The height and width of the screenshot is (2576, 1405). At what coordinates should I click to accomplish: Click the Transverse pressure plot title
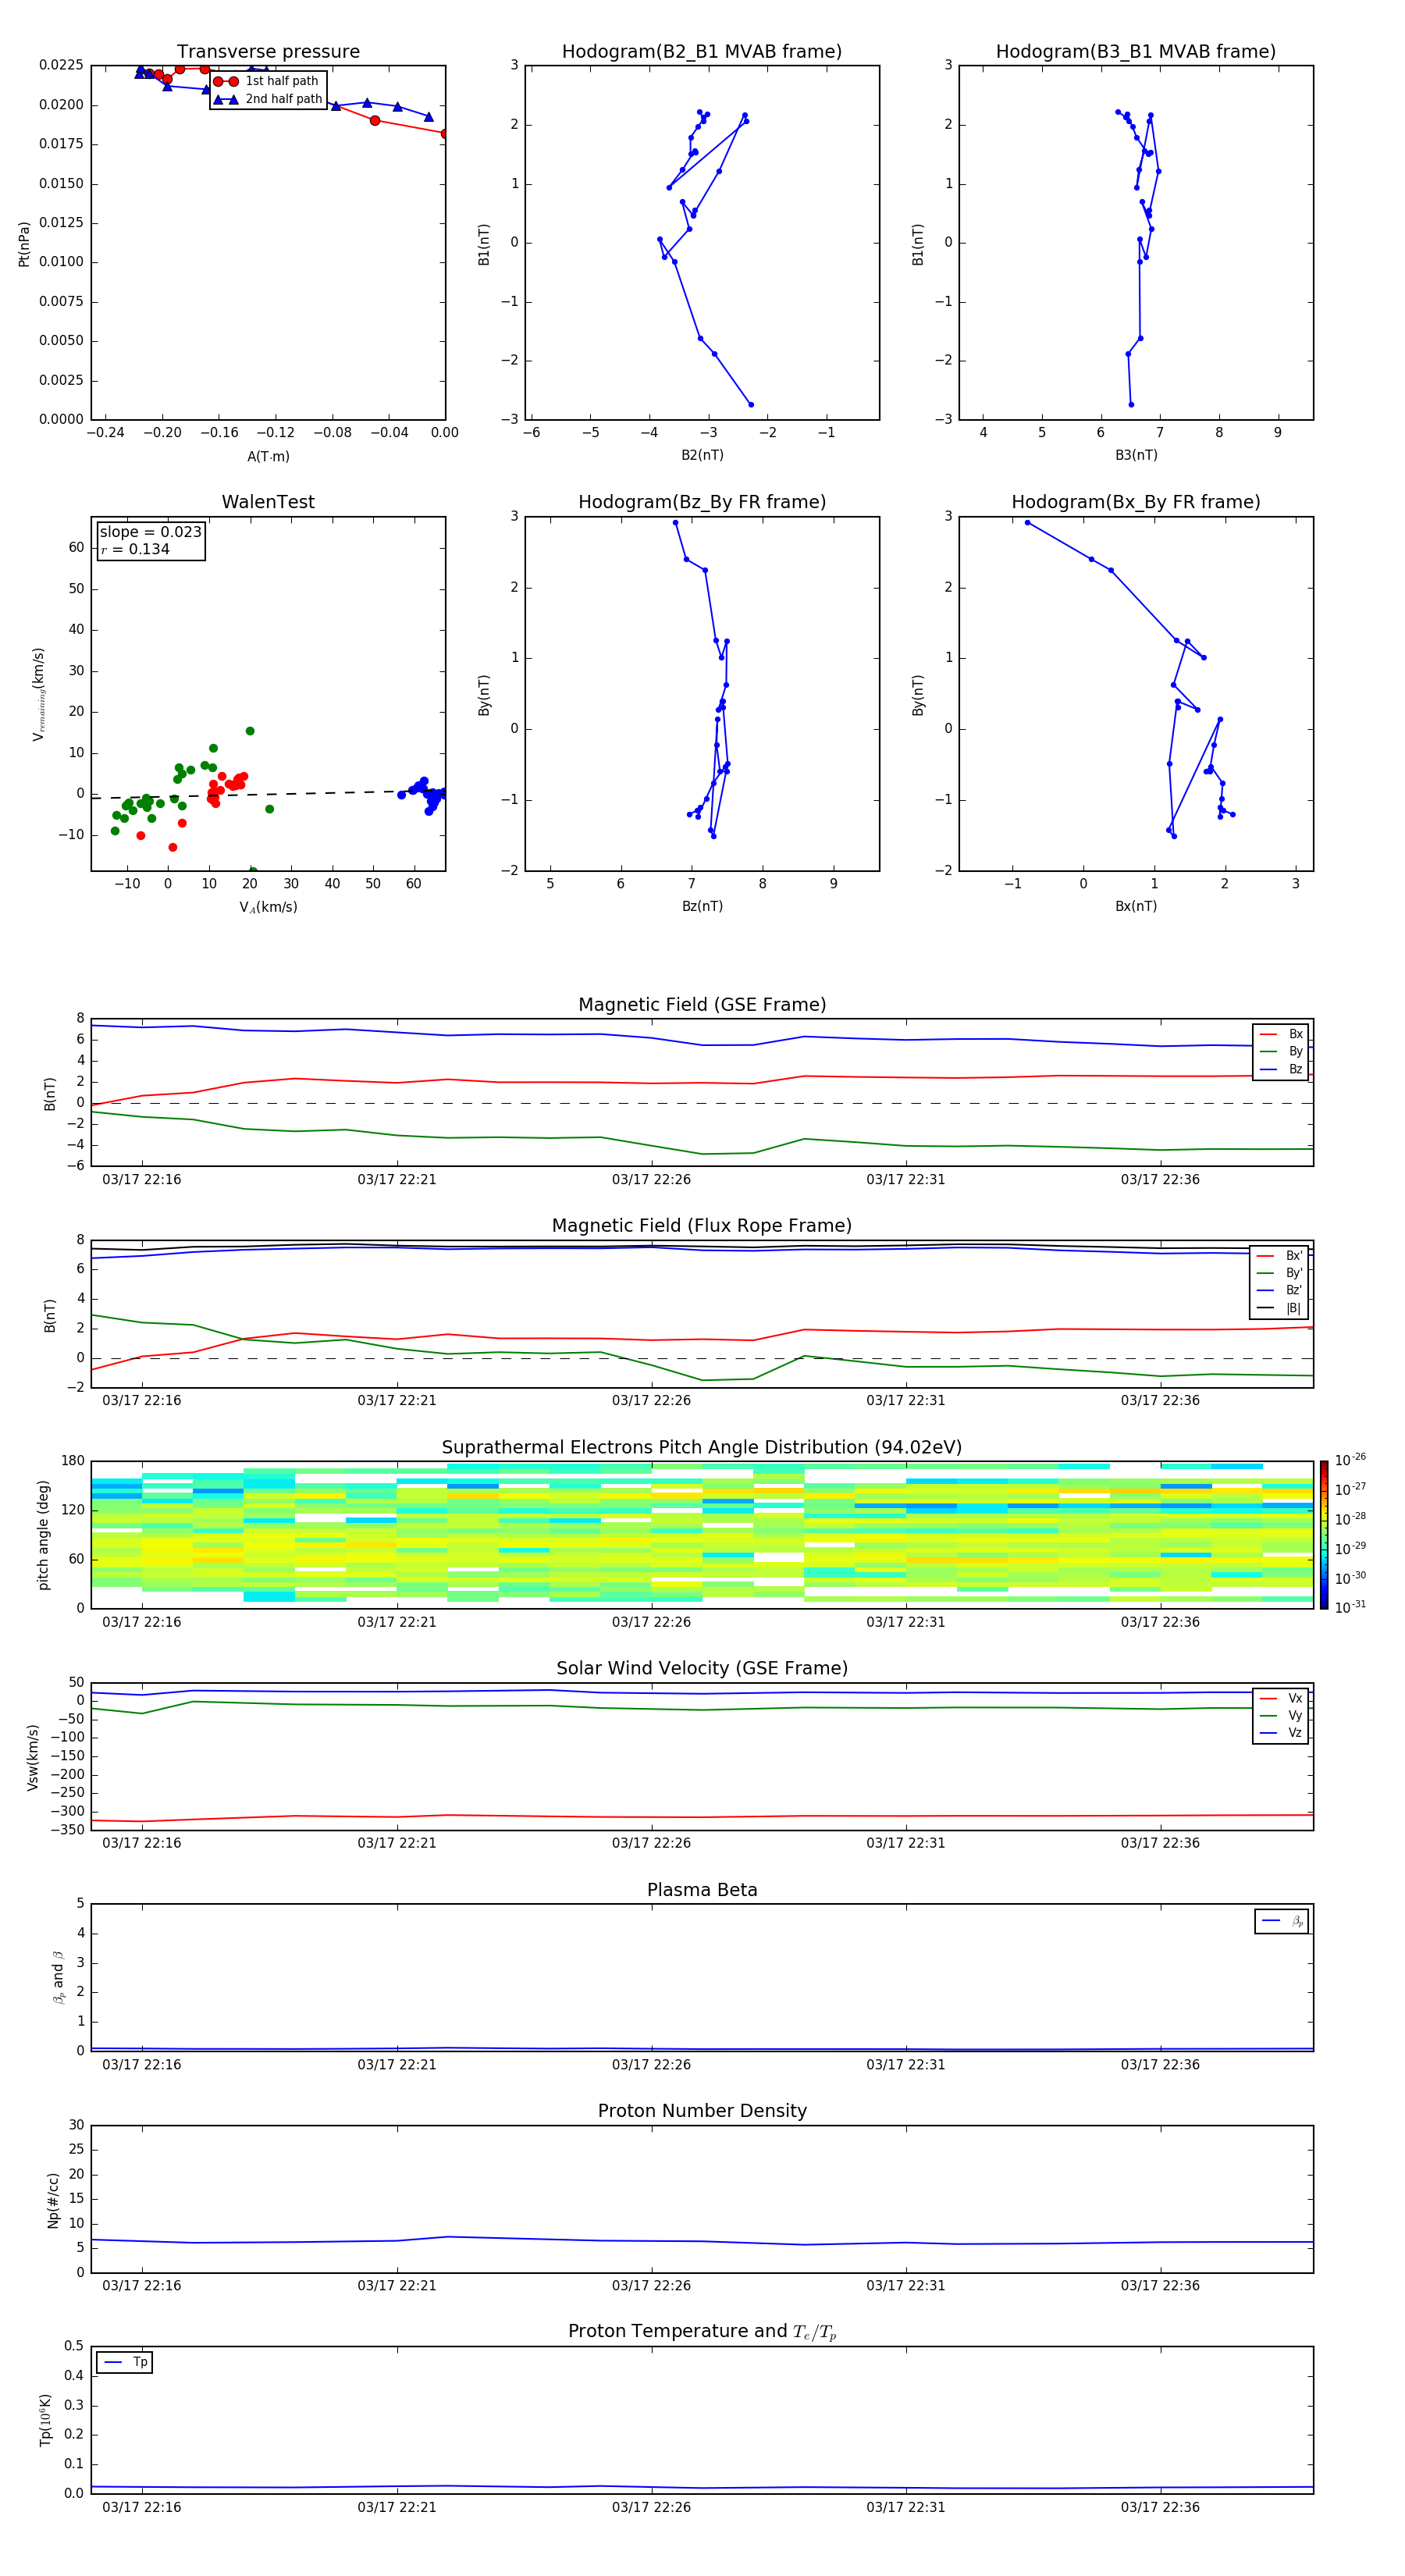(x=268, y=52)
